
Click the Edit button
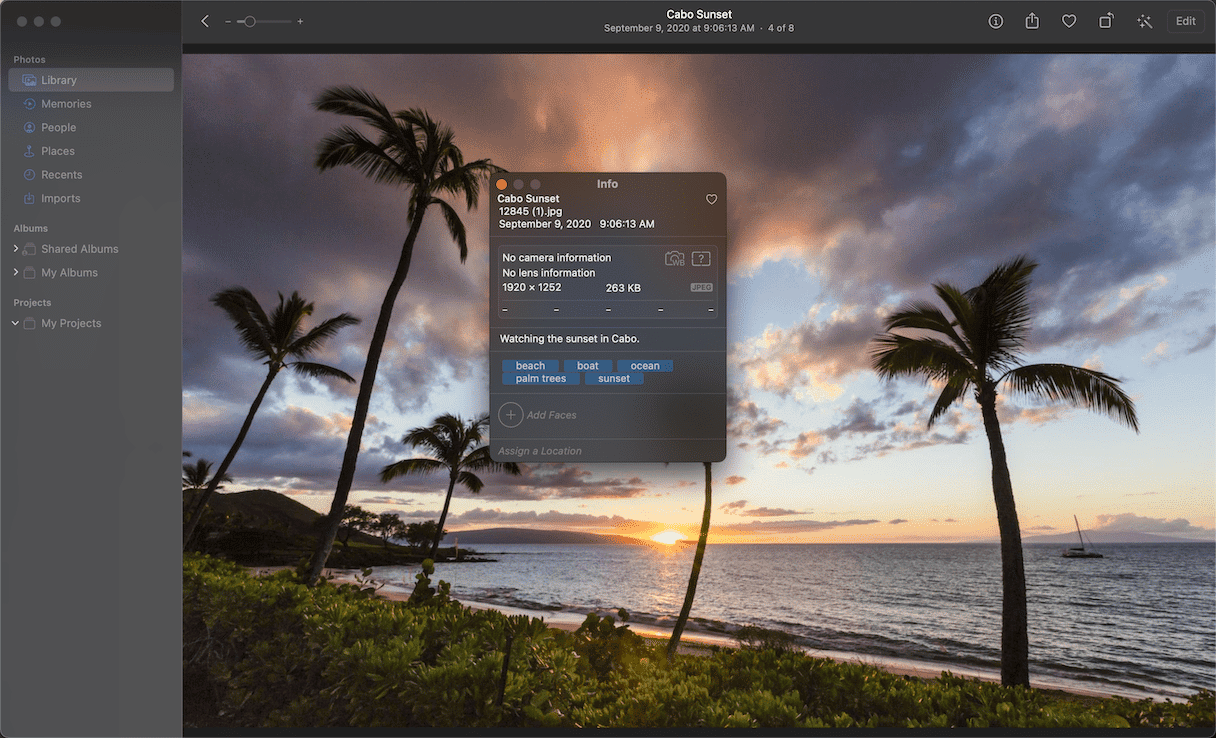[x=1185, y=21]
